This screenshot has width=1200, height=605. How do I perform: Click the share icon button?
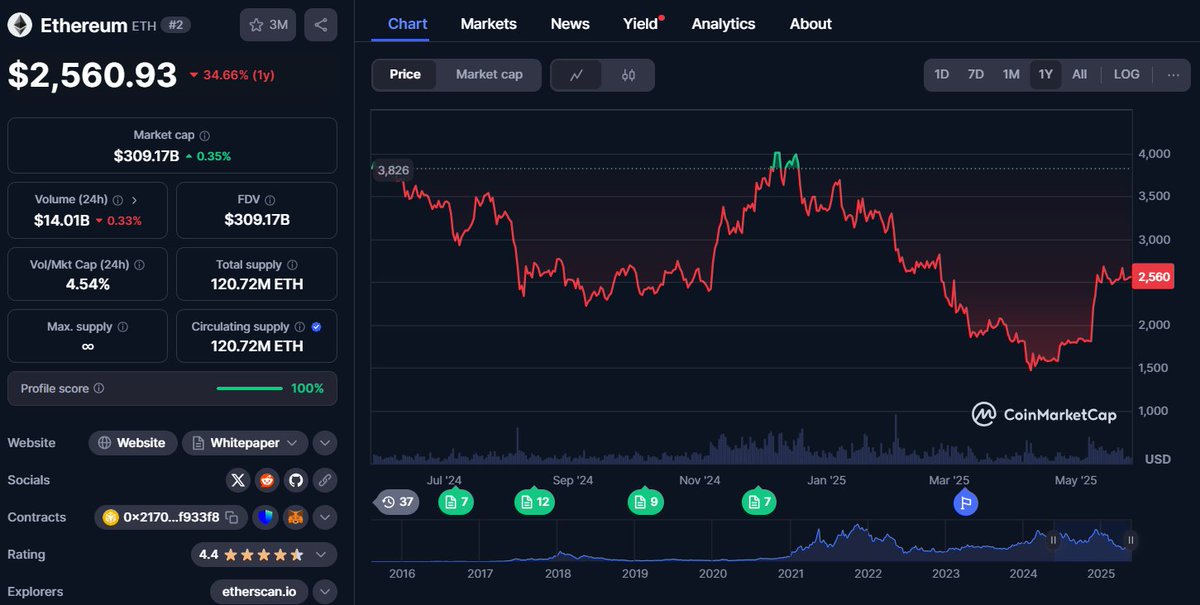click(320, 25)
